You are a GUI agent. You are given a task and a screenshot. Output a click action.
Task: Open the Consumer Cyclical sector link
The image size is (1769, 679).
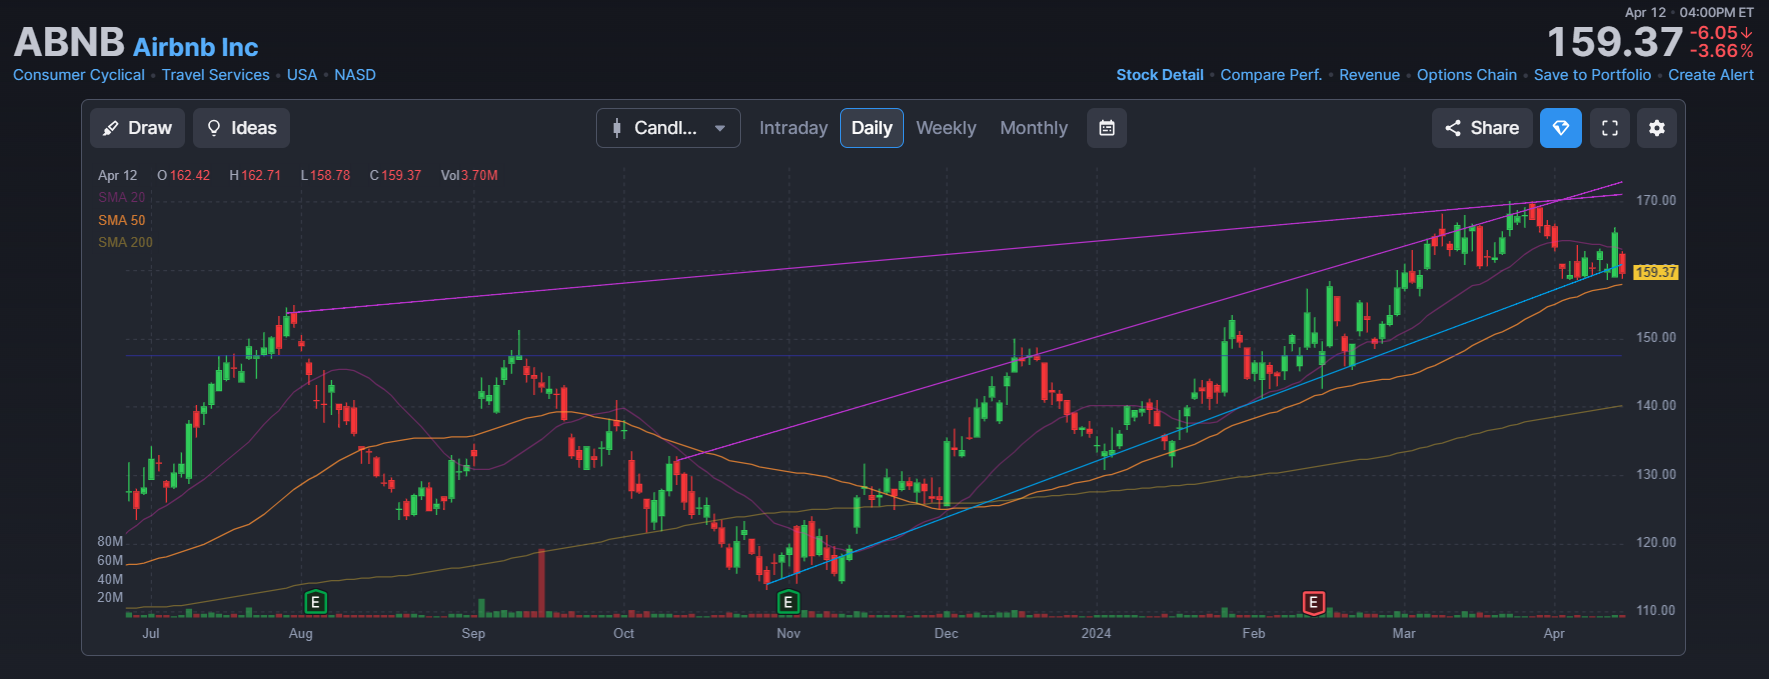tap(79, 75)
